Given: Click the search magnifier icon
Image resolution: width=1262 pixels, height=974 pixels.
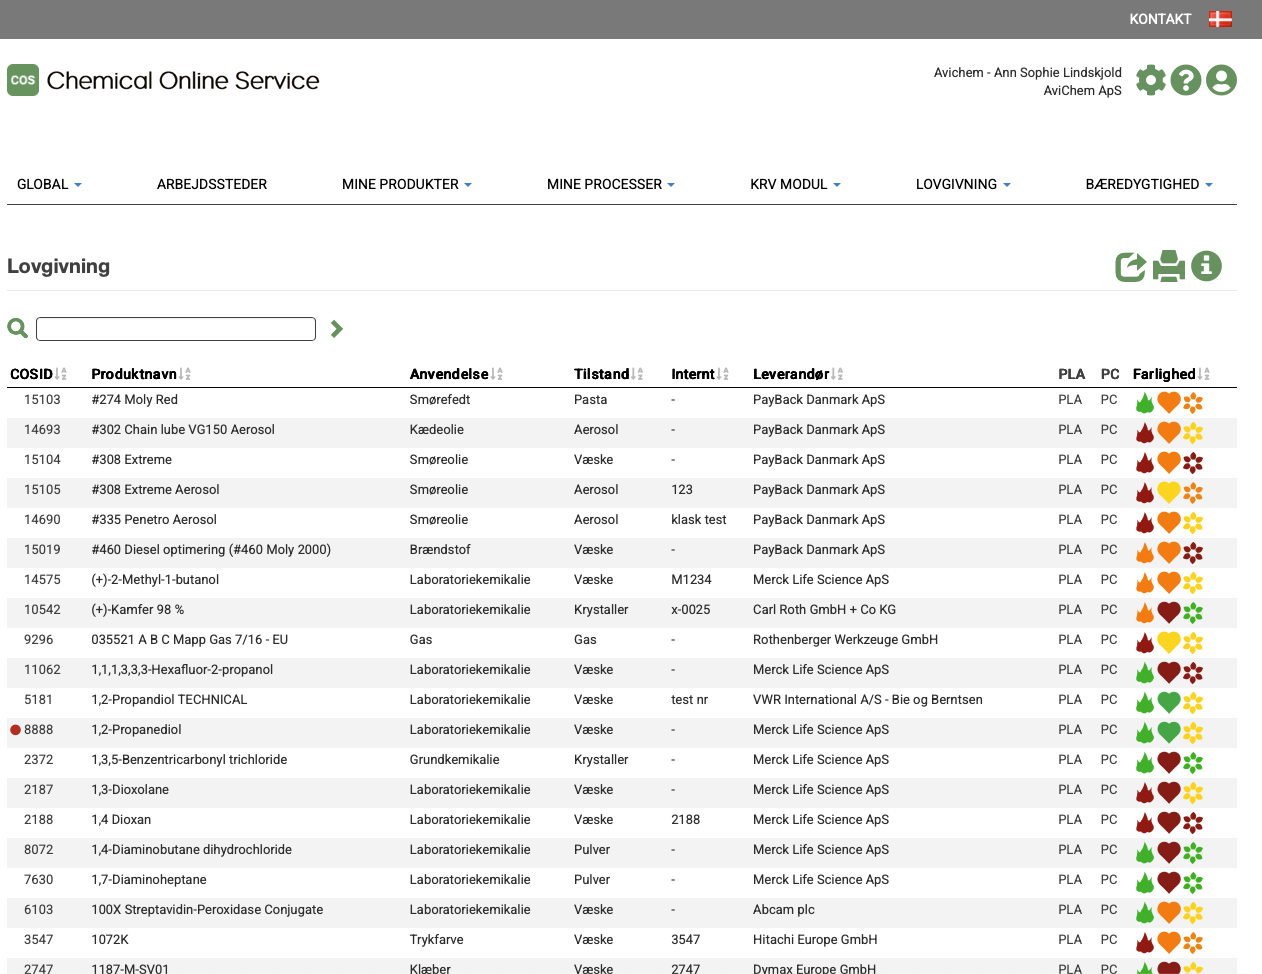Looking at the screenshot, I should point(17,328).
